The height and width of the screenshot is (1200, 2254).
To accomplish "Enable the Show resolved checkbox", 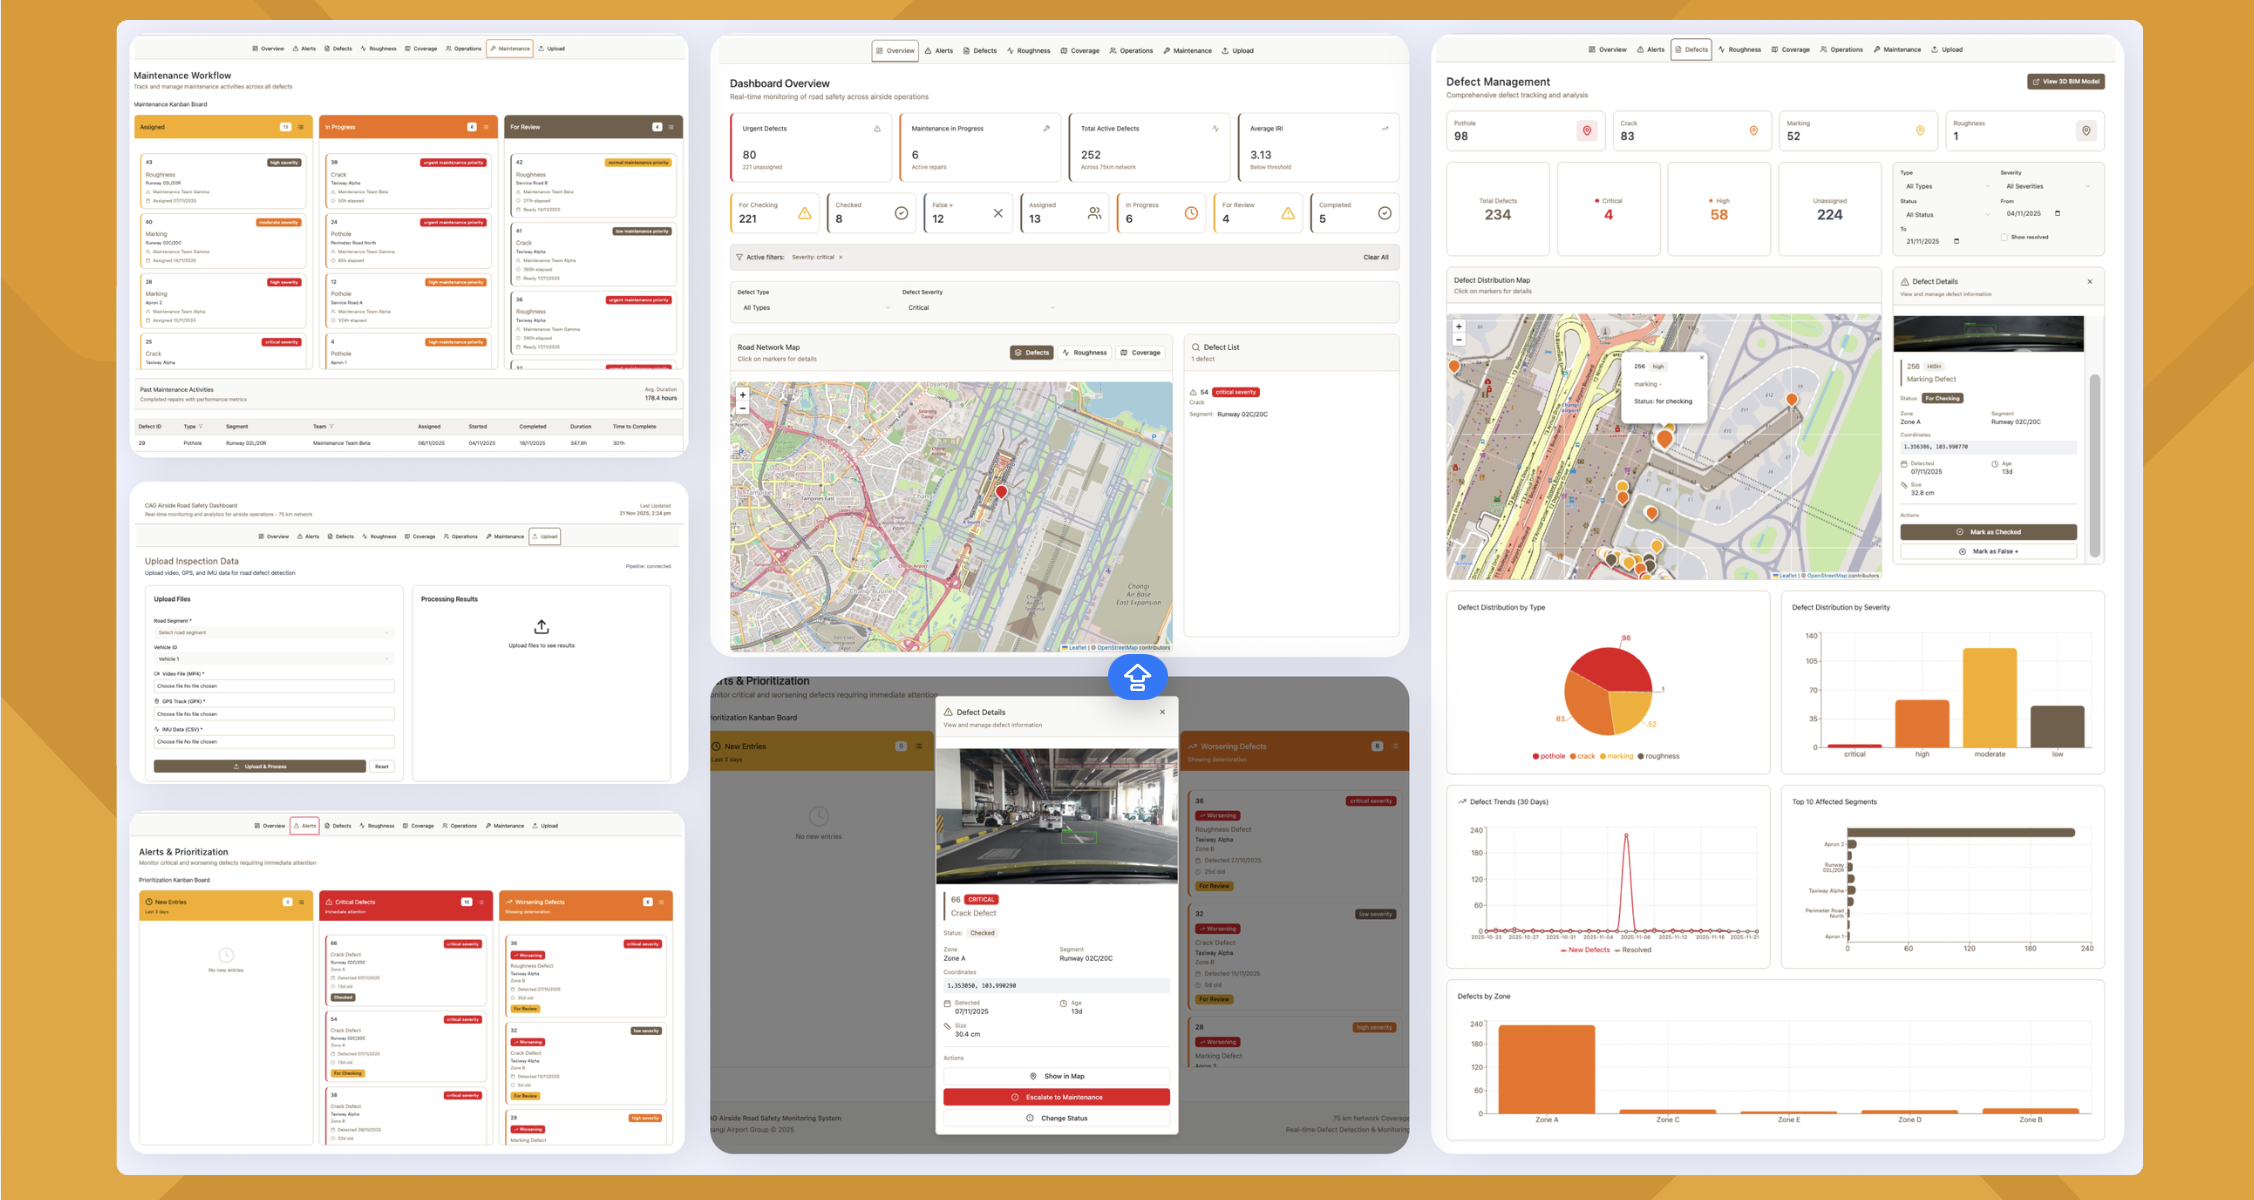I will (2004, 238).
